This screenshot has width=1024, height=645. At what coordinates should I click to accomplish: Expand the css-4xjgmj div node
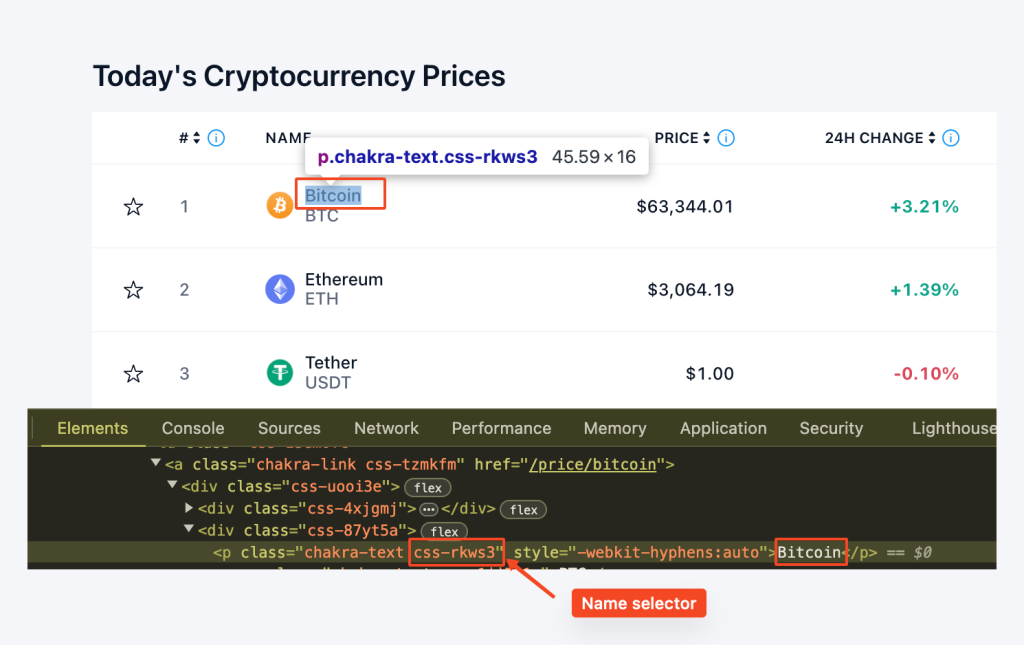(189, 507)
